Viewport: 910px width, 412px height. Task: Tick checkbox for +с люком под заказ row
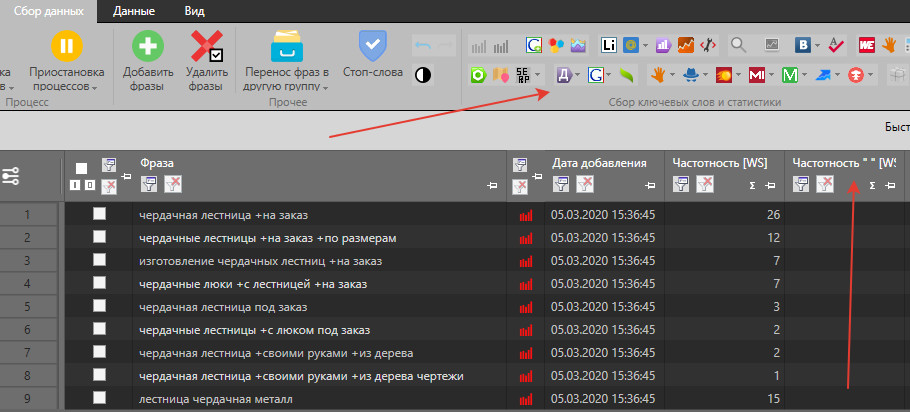(99, 328)
